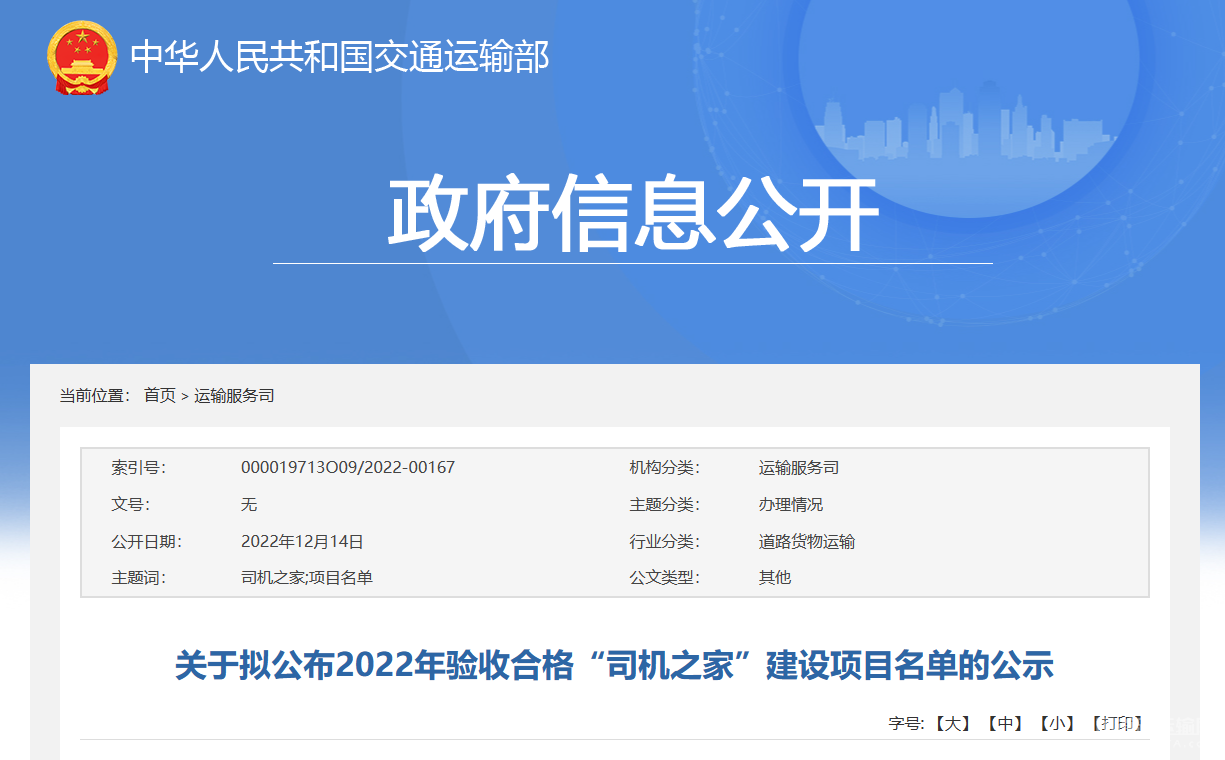The height and width of the screenshot is (760, 1225).
Task: Click the 机构分类 label
Action: click(x=664, y=468)
